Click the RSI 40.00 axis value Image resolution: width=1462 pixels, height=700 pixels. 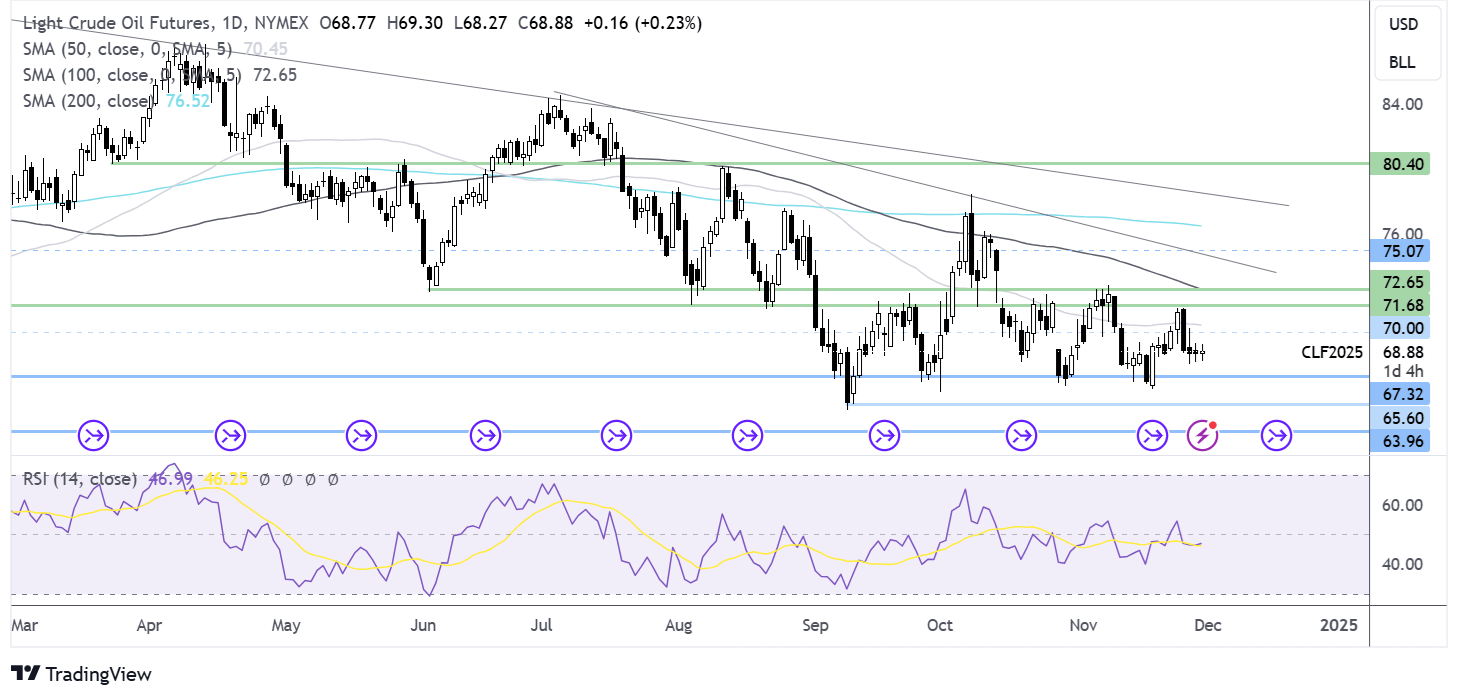[1402, 564]
